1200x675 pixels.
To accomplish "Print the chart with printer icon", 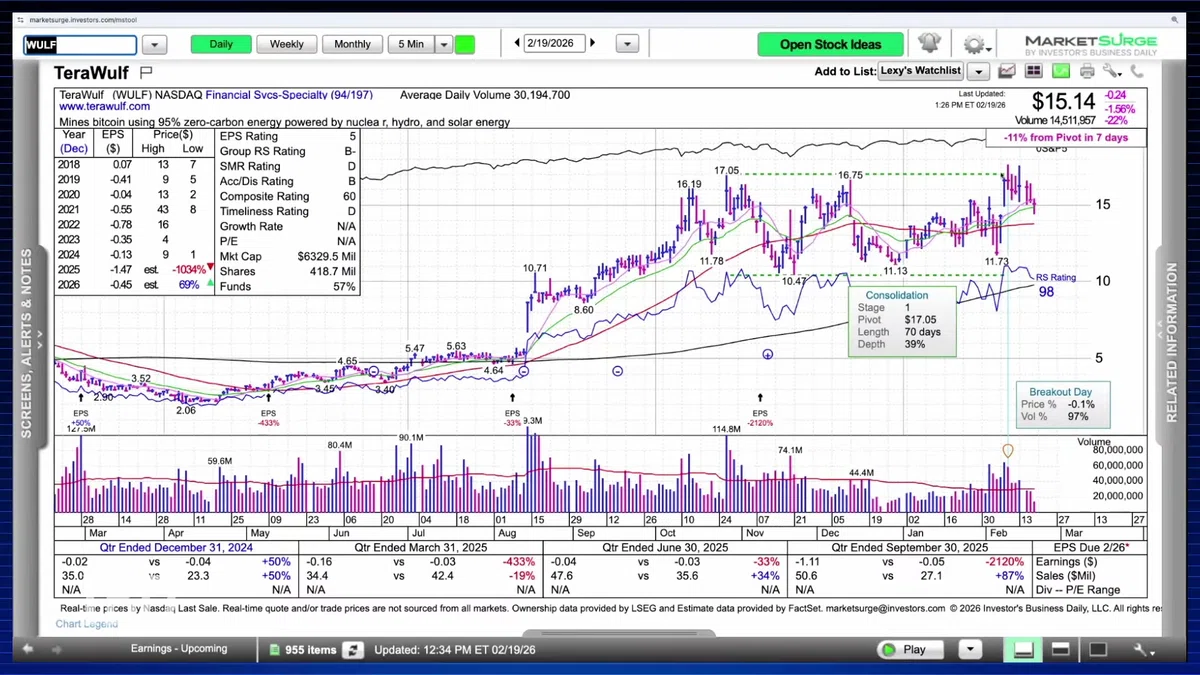I will (1087, 71).
